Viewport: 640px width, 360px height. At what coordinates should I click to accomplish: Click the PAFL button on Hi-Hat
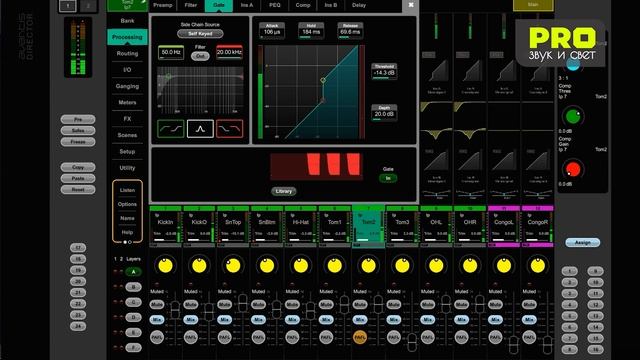tap(292, 337)
